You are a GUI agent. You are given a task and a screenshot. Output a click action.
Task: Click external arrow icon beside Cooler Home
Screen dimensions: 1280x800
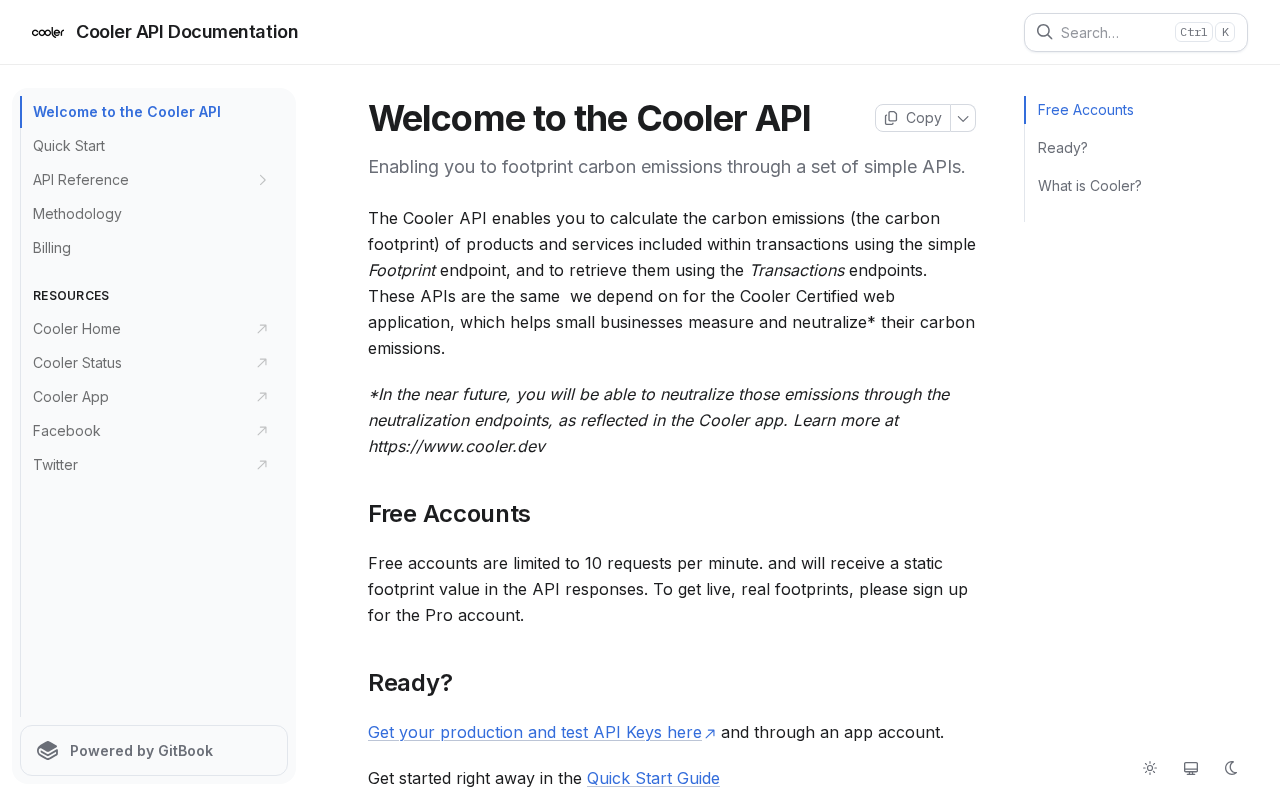(x=262, y=329)
